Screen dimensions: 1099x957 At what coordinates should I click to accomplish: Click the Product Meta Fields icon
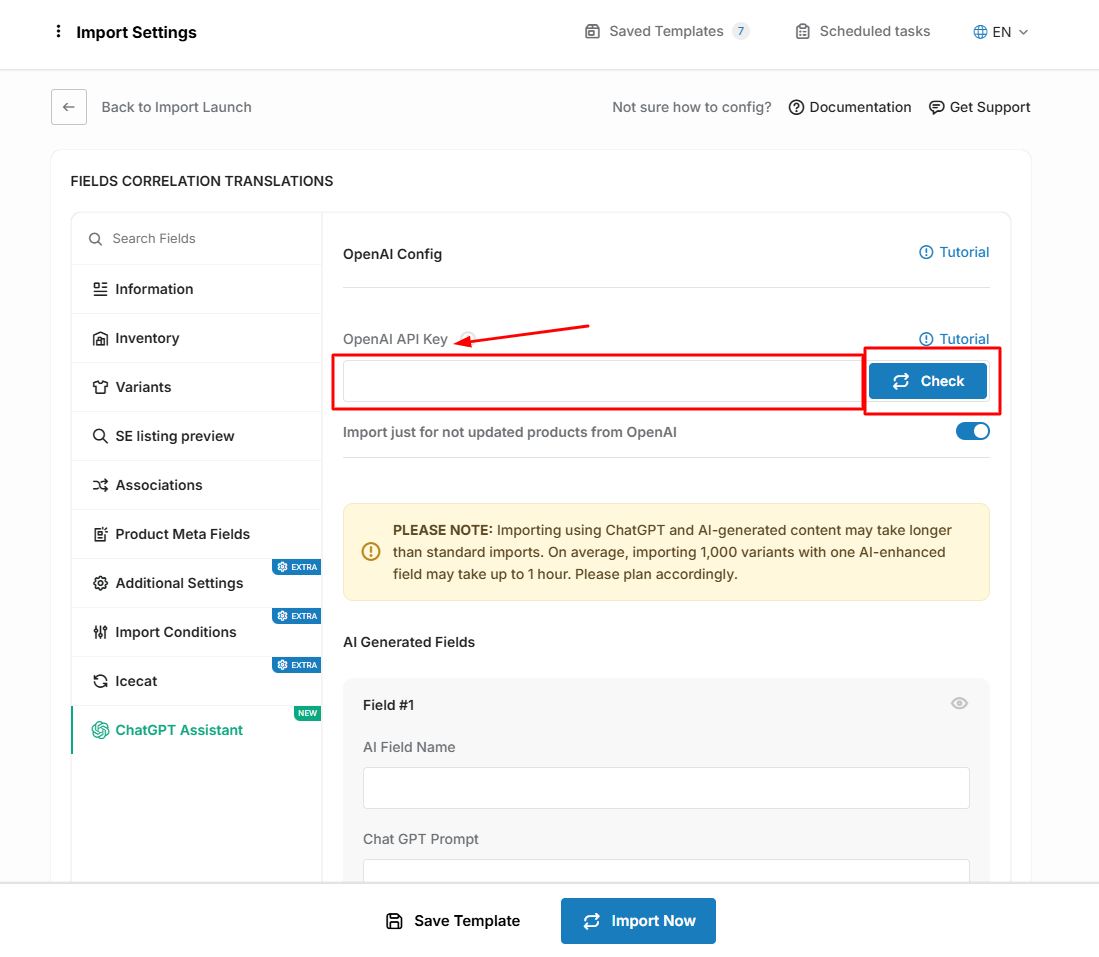click(x=100, y=534)
